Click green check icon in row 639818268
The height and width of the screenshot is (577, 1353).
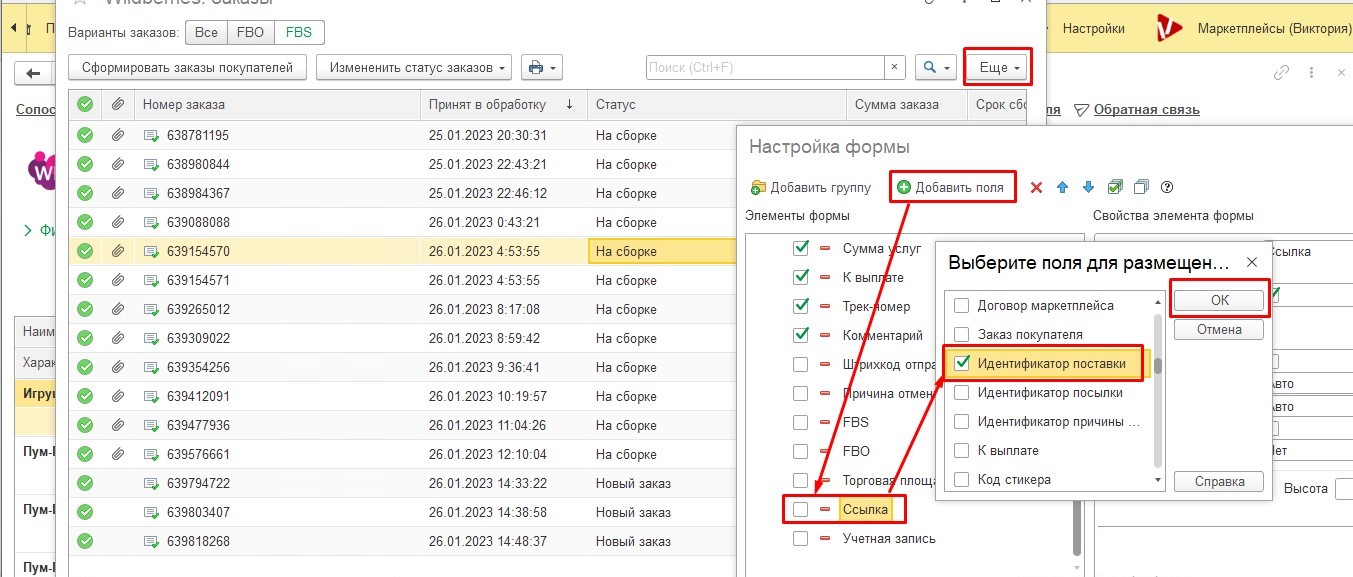(85, 541)
